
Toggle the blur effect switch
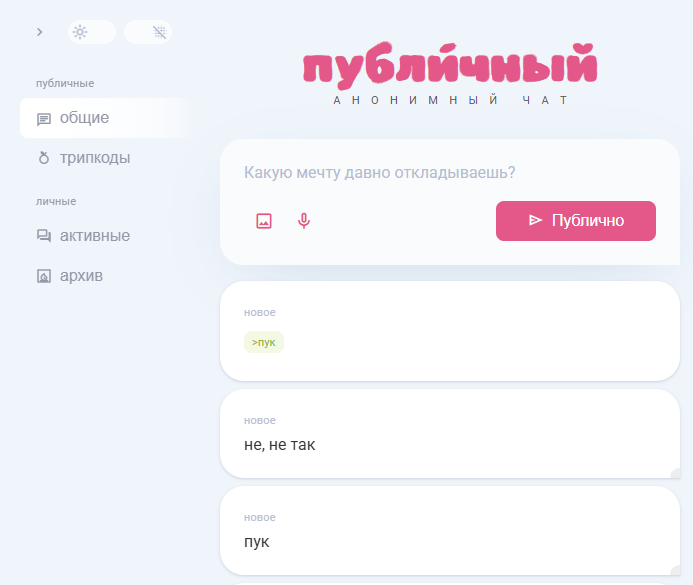point(148,32)
